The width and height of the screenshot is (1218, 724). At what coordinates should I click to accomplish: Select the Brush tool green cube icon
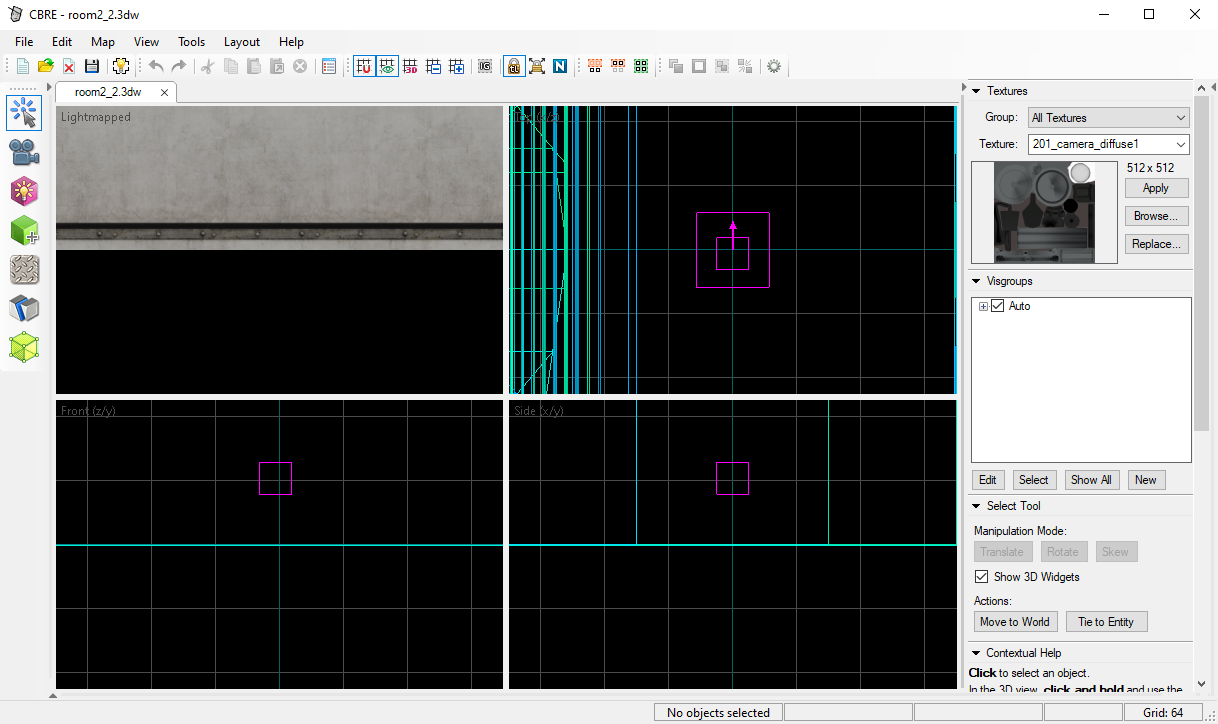24,230
